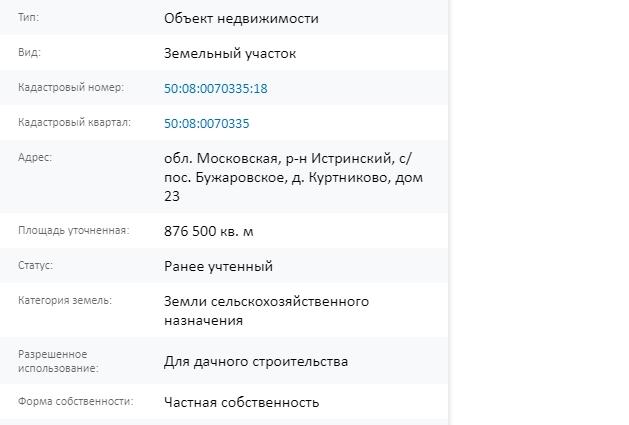Image resolution: width=629 pixels, height=425 pixels.
Task: Click the Статус label
Action: (35, 265)
